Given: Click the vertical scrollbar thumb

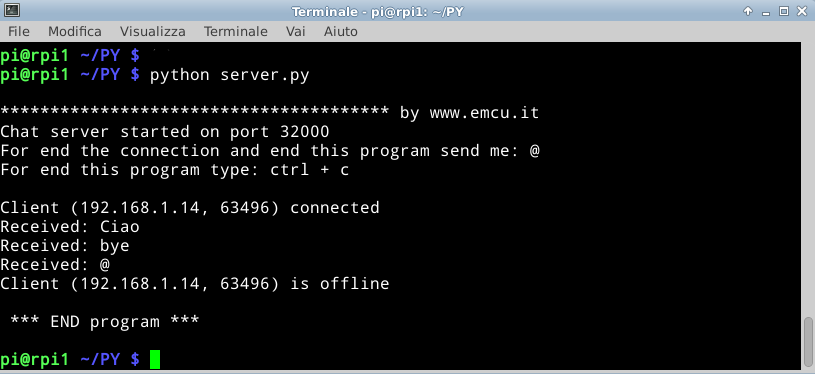Looking at the screenshot, I should tap(808, 341).
